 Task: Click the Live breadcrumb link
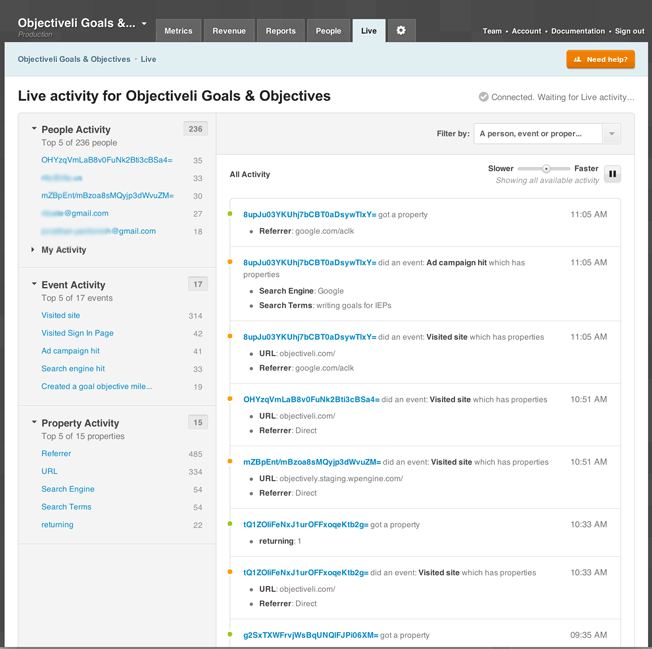pos(148,59)
